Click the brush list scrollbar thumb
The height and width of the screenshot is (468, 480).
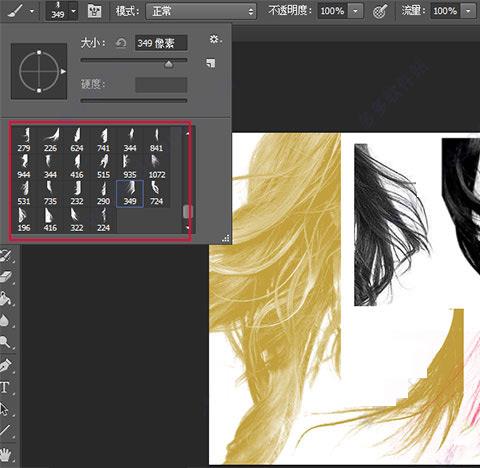click(188, 212)
